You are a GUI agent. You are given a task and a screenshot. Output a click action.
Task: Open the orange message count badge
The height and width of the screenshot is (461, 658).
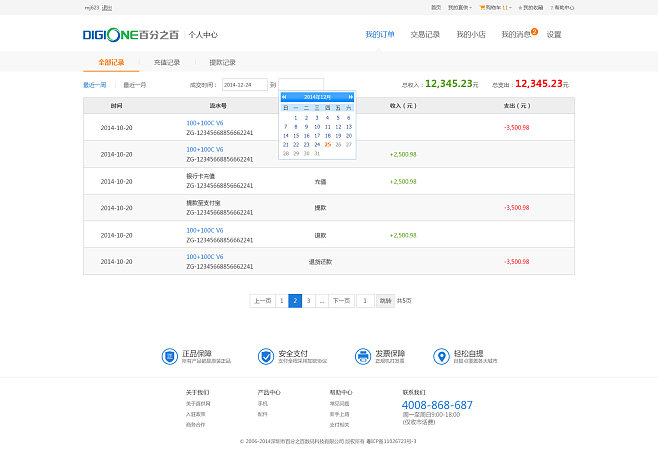(534, 31)
